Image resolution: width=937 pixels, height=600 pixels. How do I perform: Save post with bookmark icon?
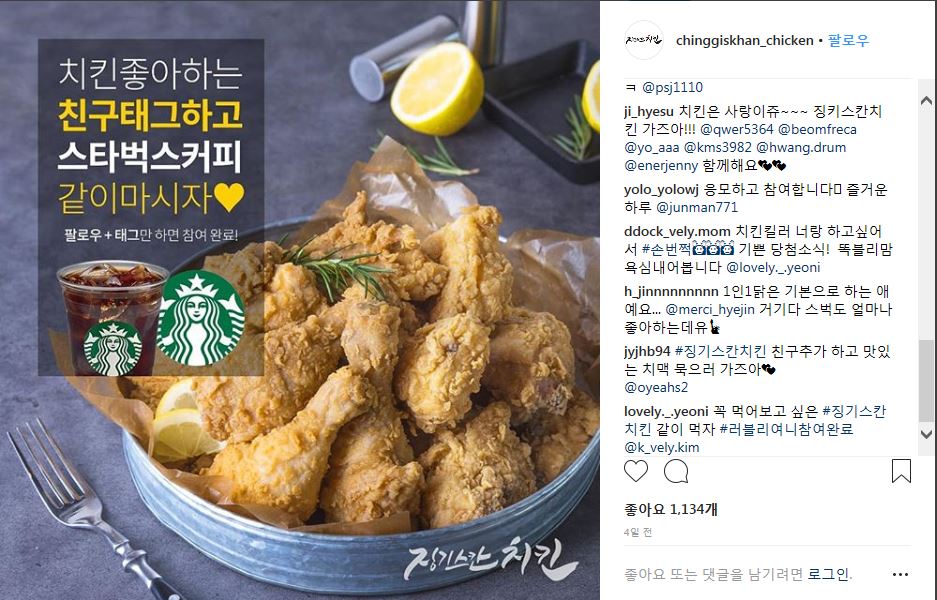coord(901,471)
